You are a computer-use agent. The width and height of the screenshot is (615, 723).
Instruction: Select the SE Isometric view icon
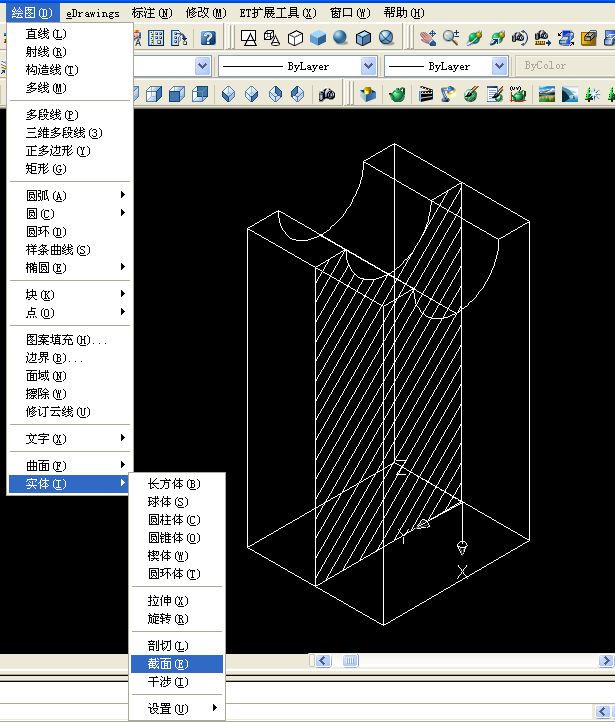coord(252,94)
